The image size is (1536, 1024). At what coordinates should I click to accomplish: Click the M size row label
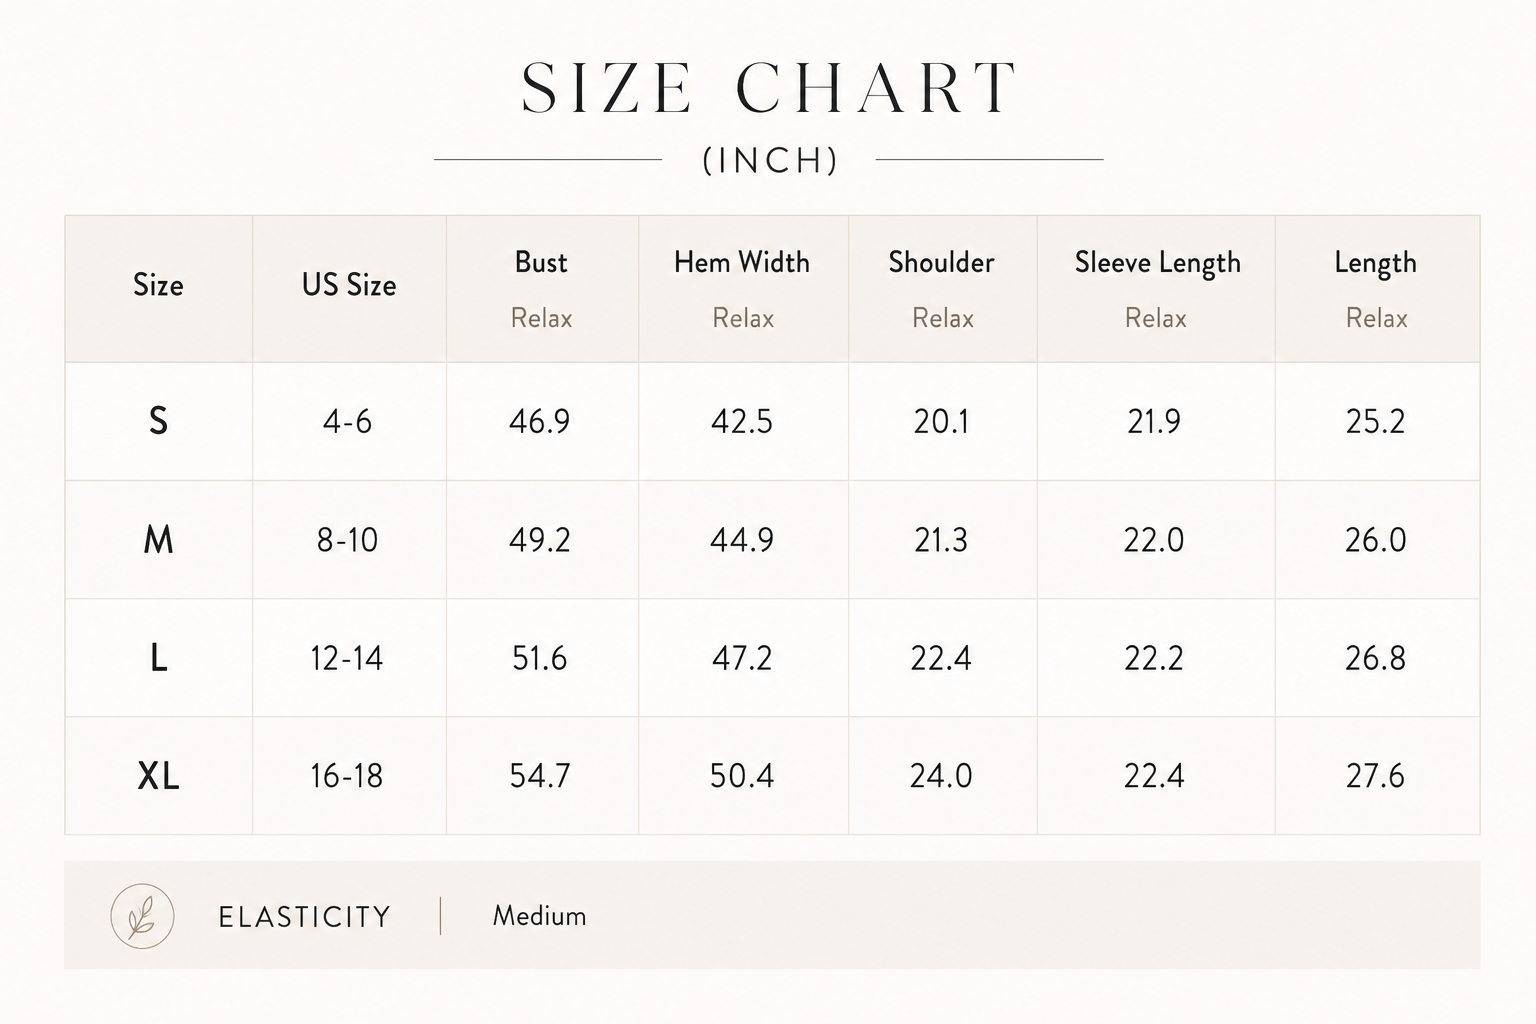(158, 540)
